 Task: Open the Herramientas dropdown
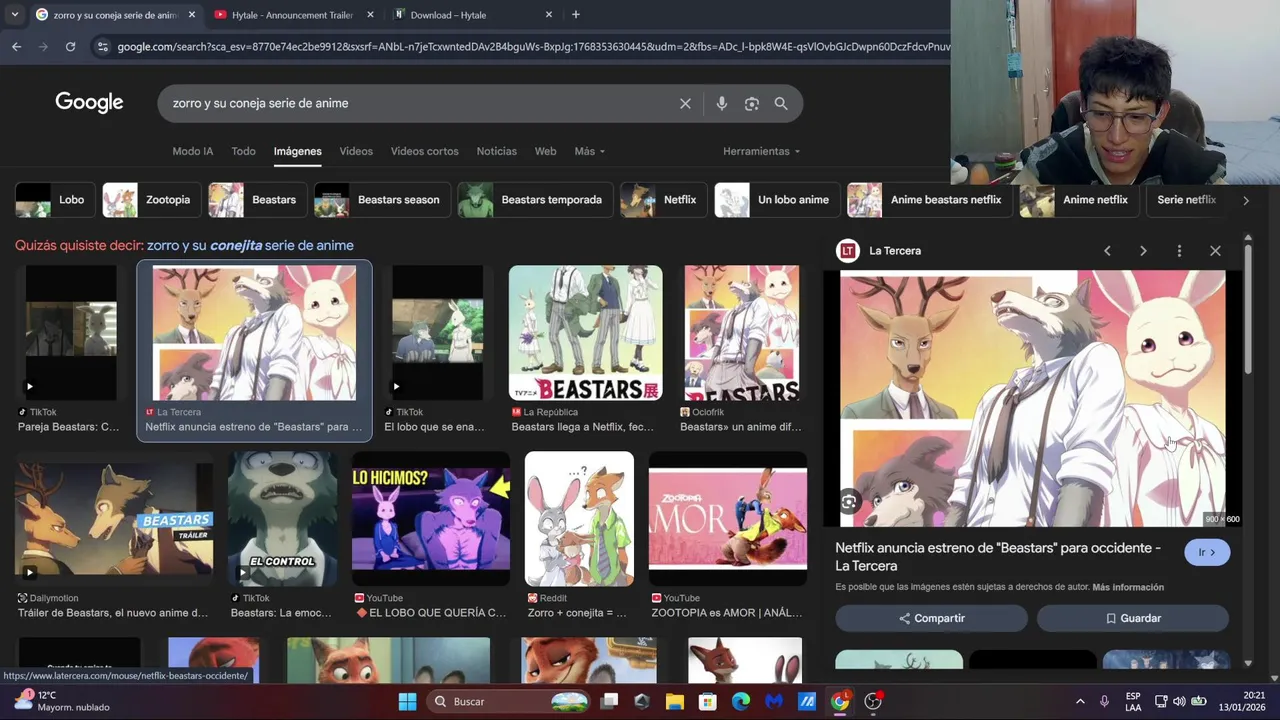click(761, 151)
